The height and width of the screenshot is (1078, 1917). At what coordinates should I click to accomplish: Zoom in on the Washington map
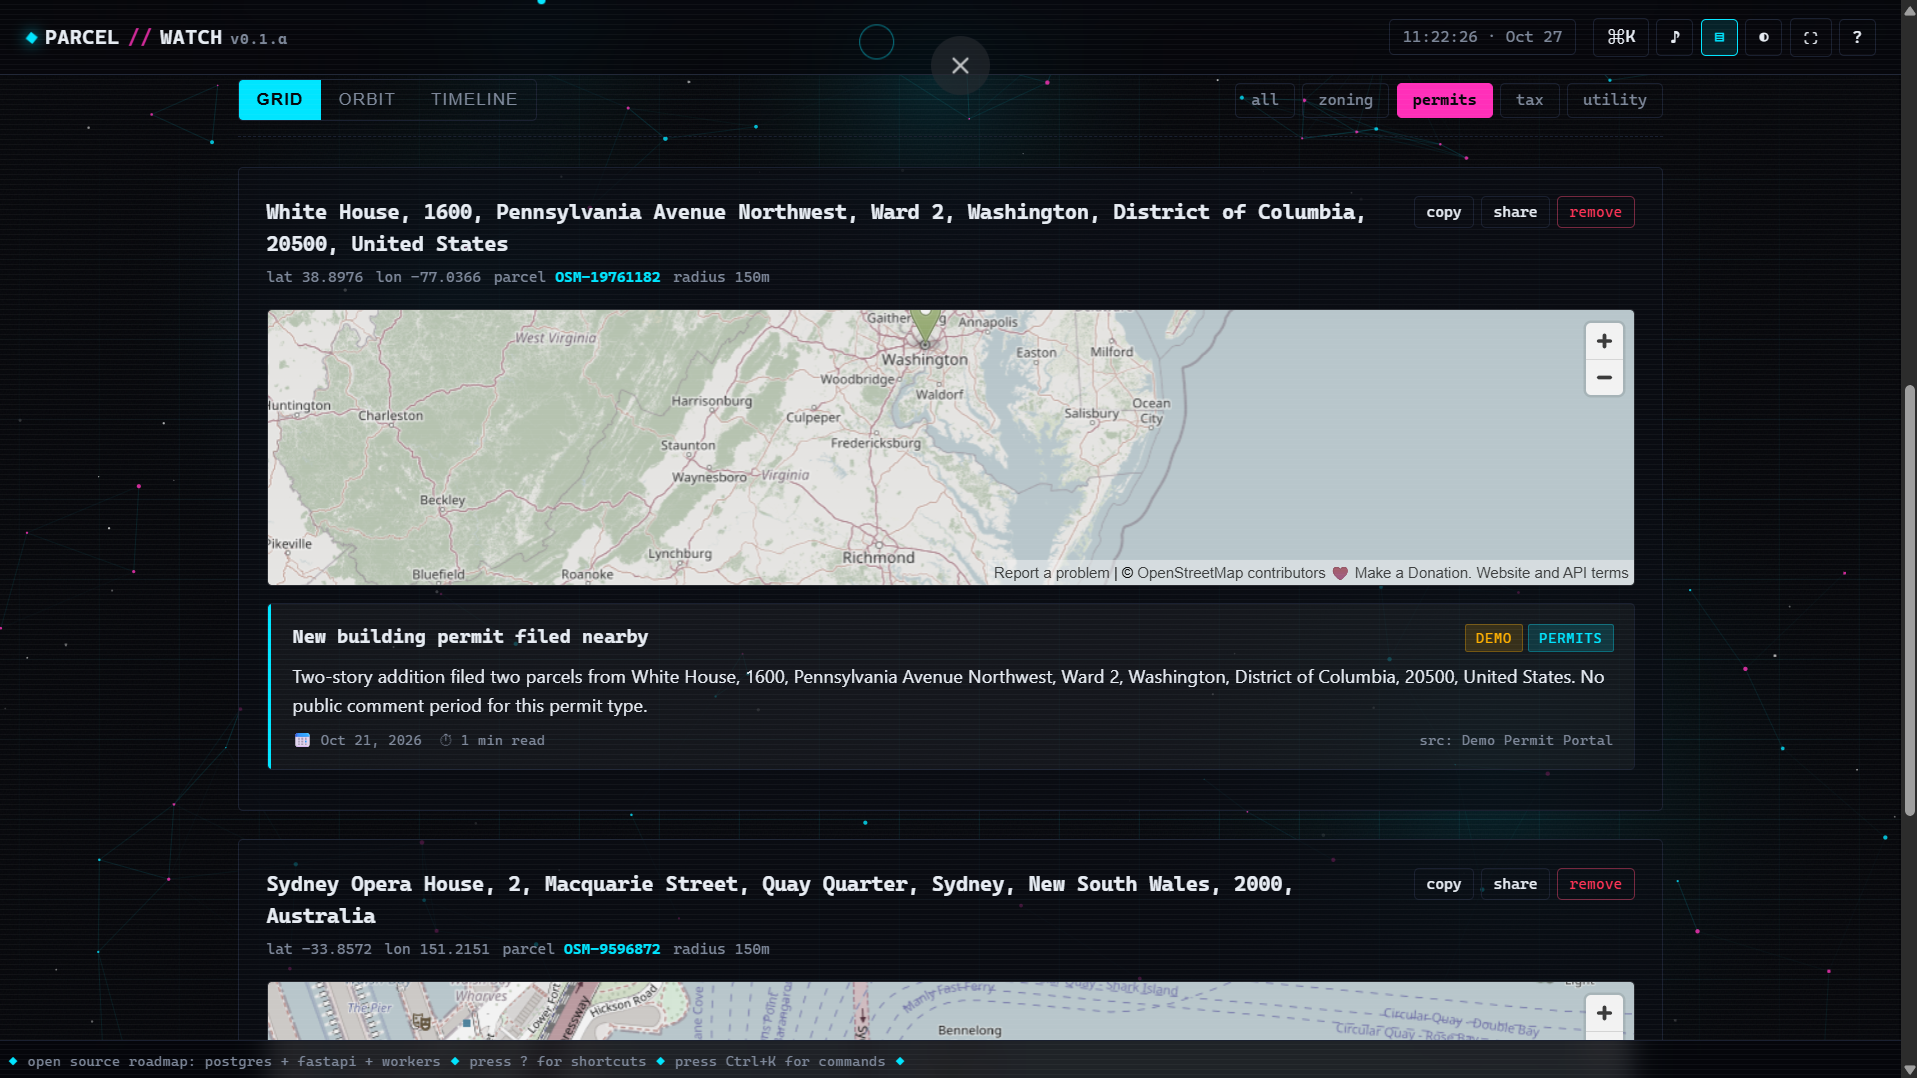(1604, 341)
